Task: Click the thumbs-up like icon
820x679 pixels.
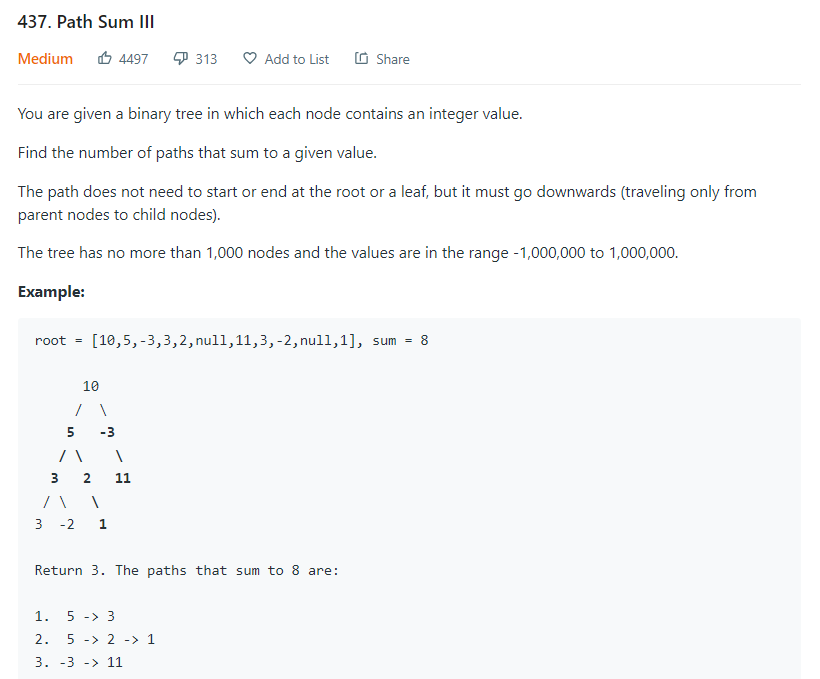Action: 105,59
